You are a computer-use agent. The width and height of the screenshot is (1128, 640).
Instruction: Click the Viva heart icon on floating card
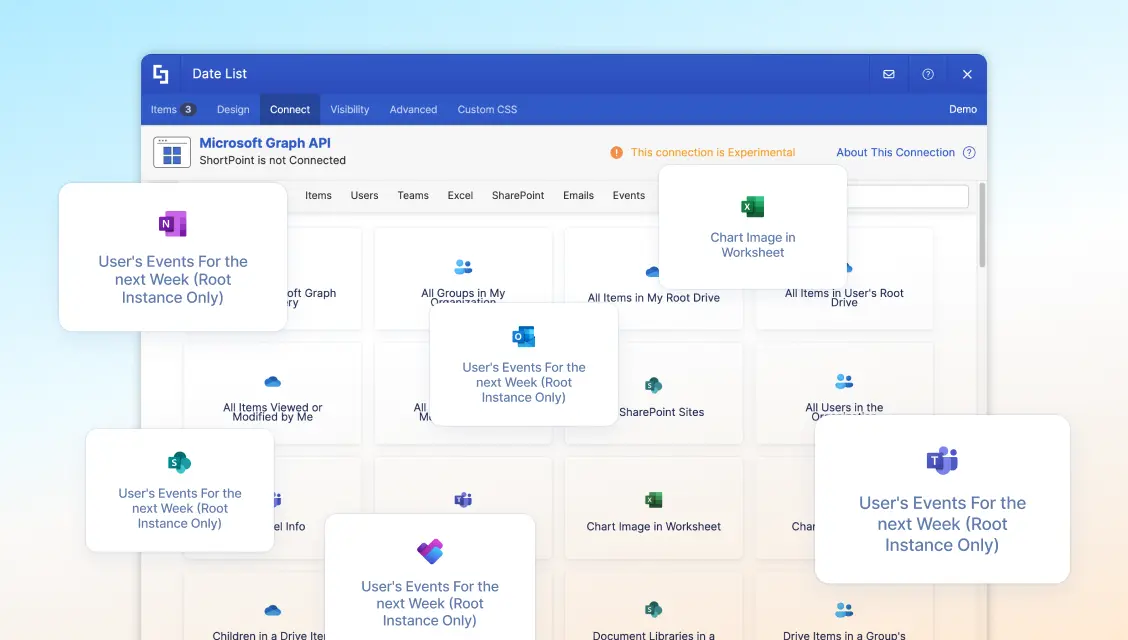pyautogui.click(x=429, y=552)
